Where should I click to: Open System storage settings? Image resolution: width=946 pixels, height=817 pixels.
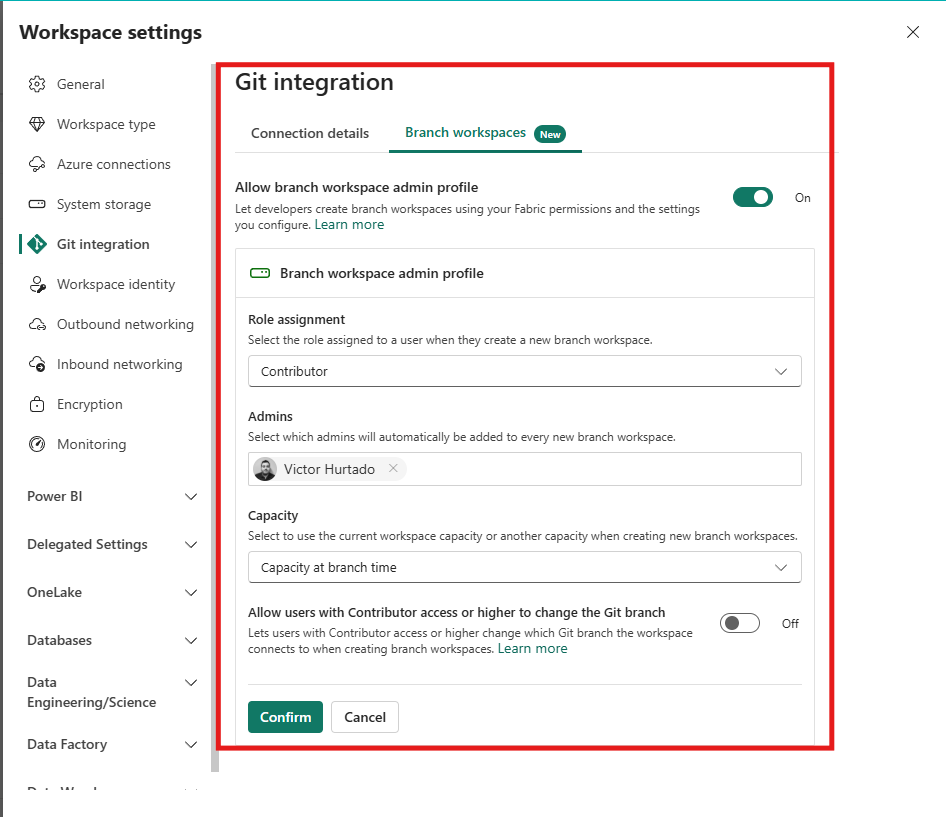[104, 205]
